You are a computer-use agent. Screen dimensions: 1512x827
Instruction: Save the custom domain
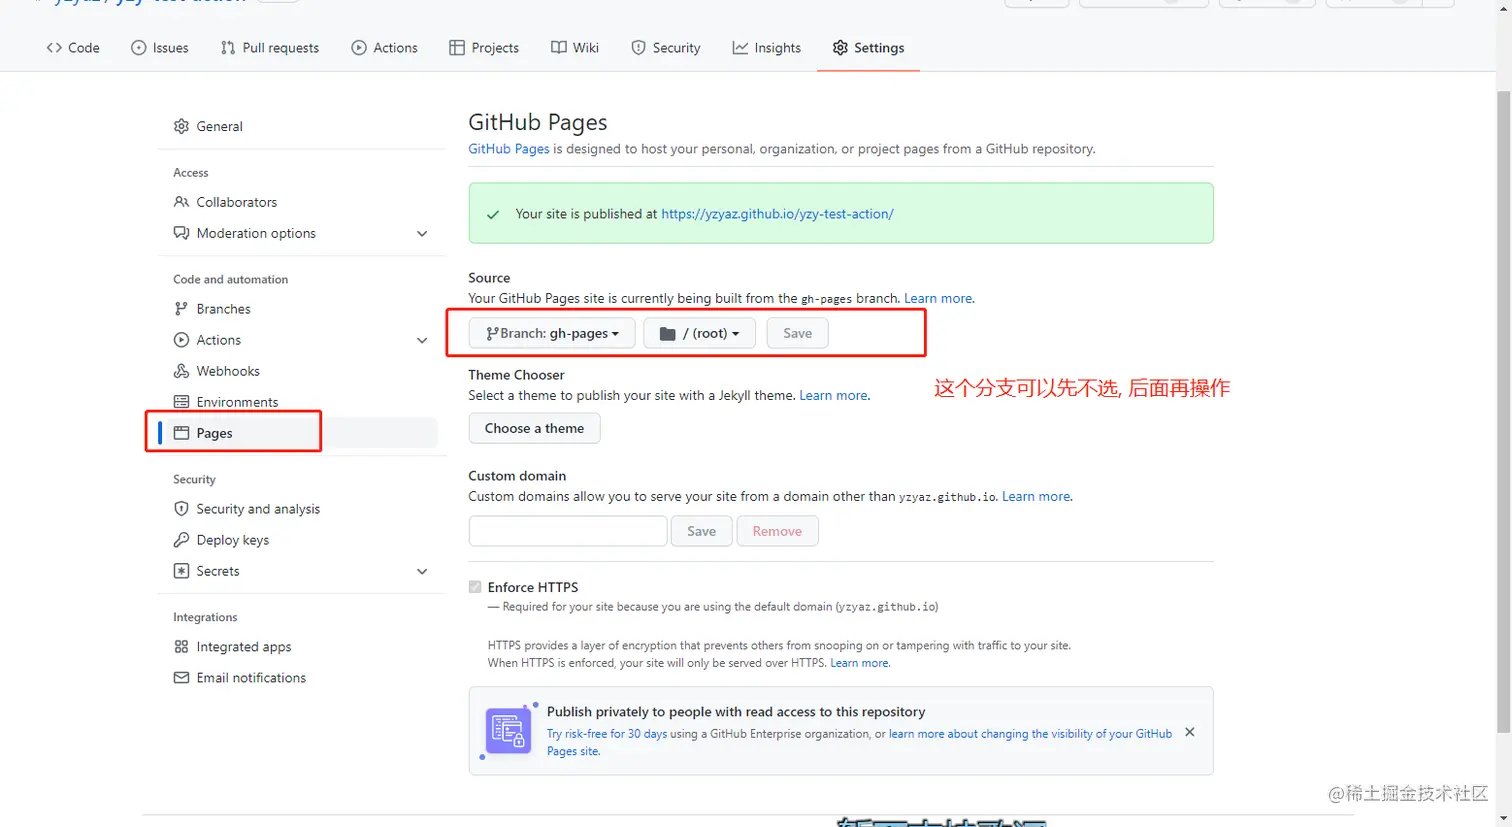pos(701,531)
